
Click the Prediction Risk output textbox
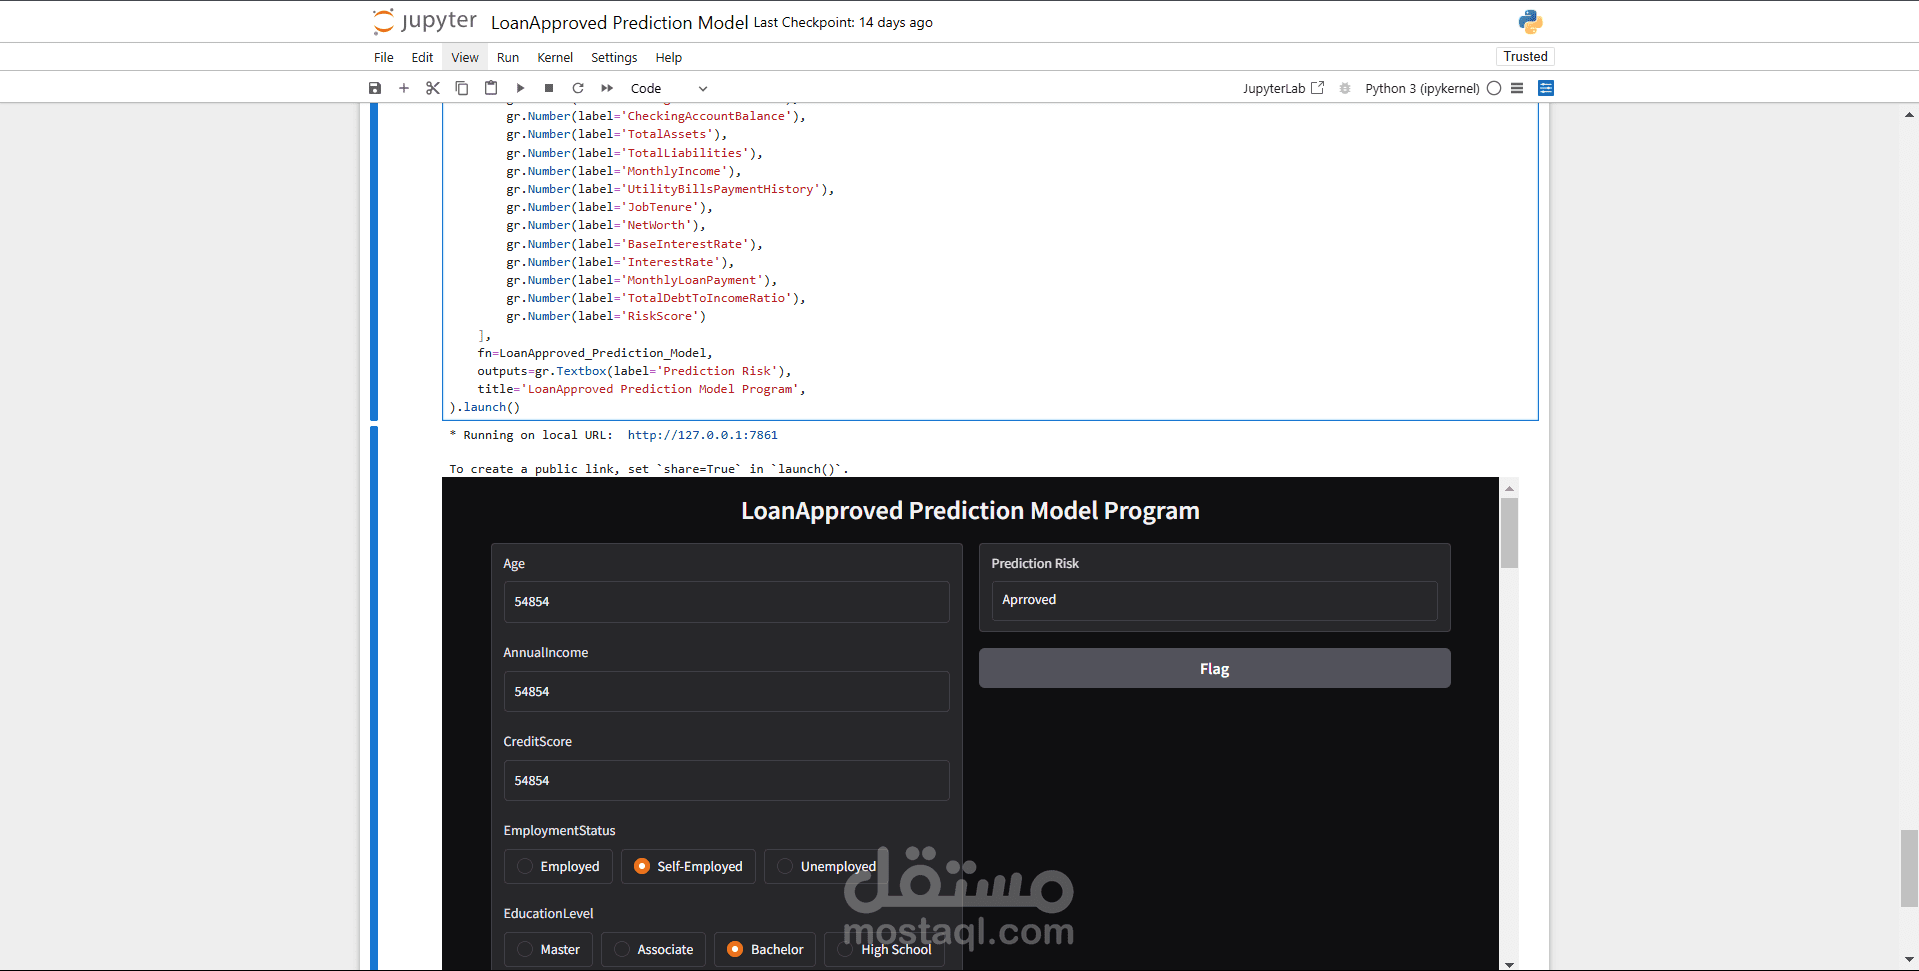[1214, 600]
